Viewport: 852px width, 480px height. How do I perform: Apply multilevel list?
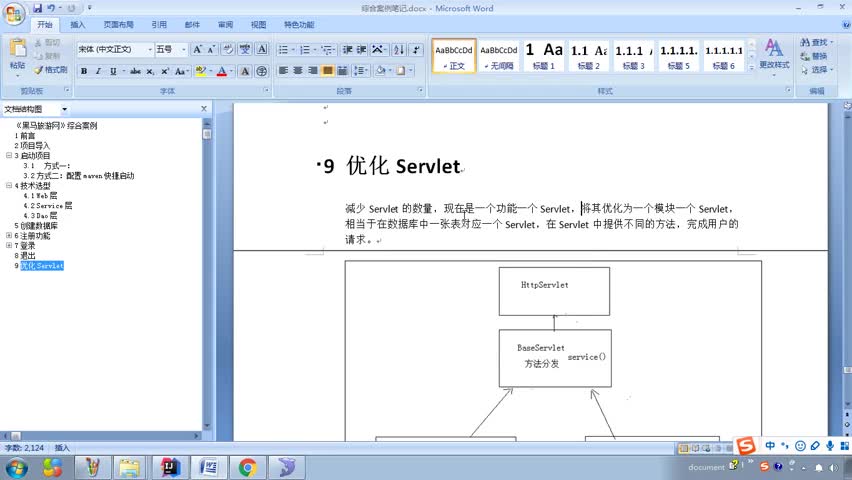(327, 49)
